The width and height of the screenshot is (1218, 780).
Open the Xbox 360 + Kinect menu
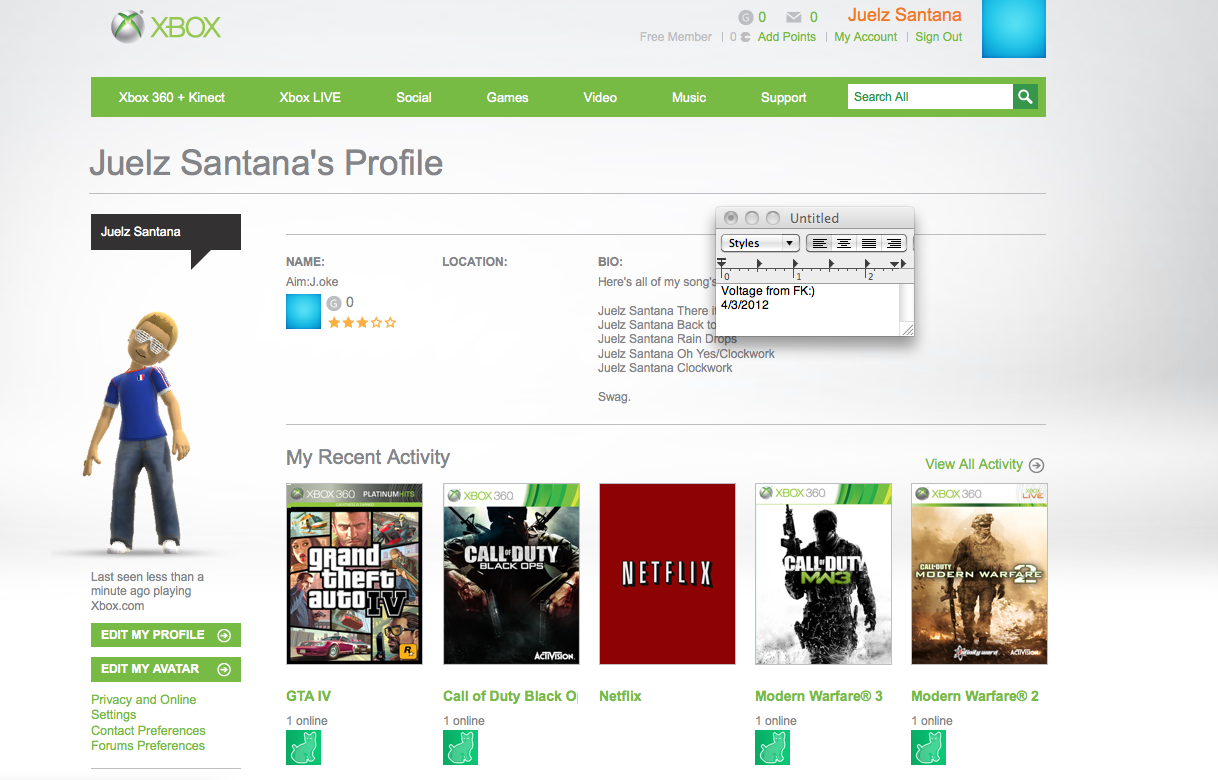[172, 97]
